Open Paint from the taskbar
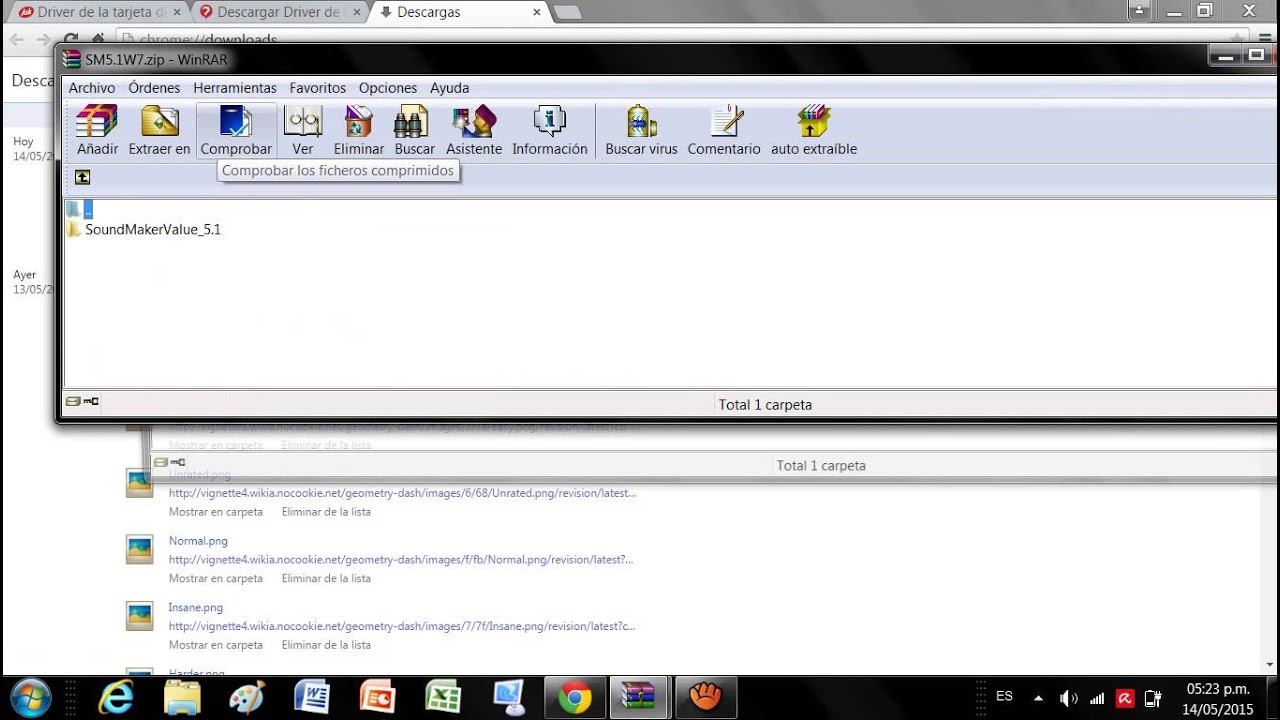This screenshot has width=1280, height=720. pos(247,697)
